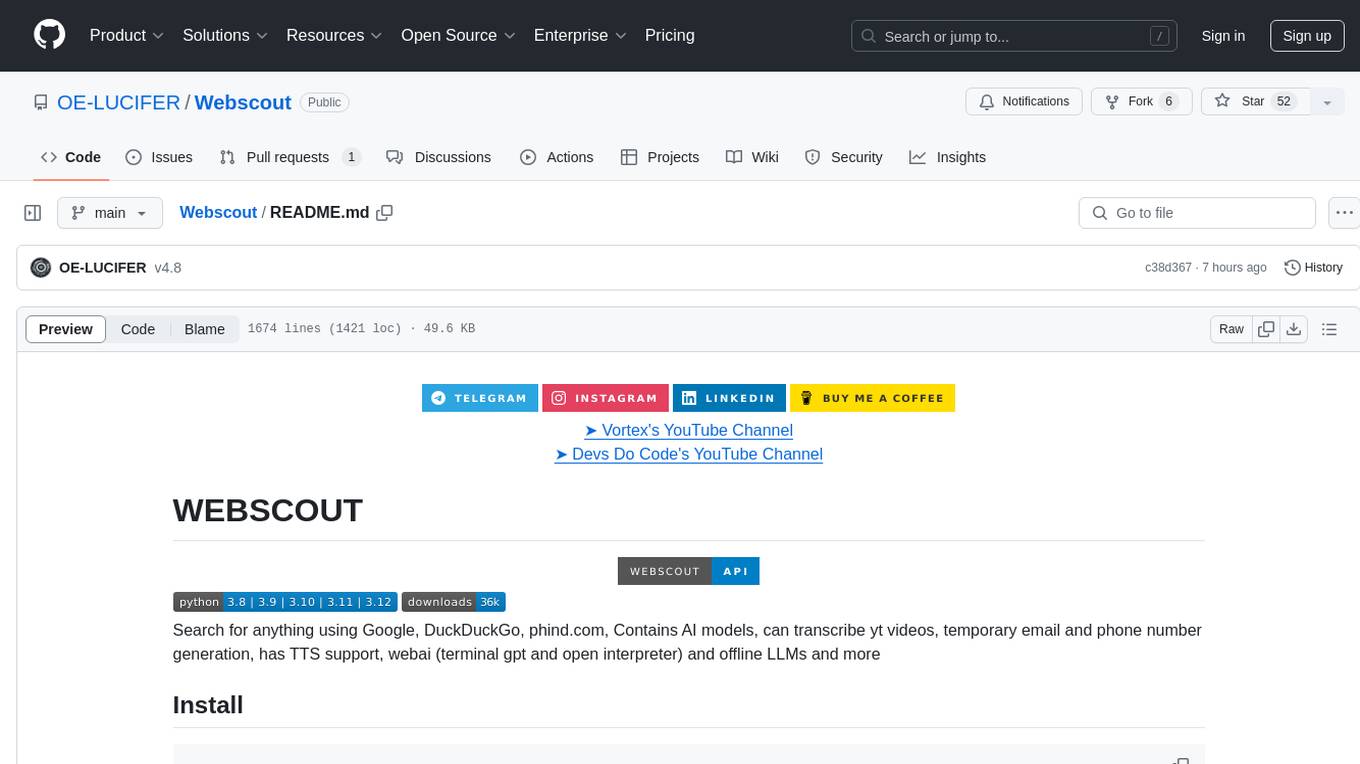Viewport: 1360px width, 764px height.
Task: Click the Instagram badge
Action: [x=605, y=398]
